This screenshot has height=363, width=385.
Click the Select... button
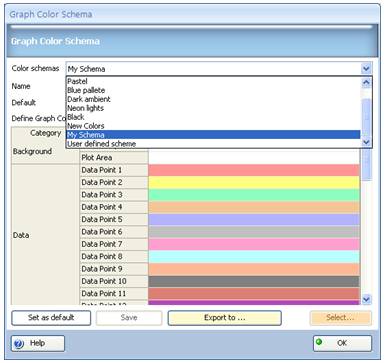(x=340, y=318)
